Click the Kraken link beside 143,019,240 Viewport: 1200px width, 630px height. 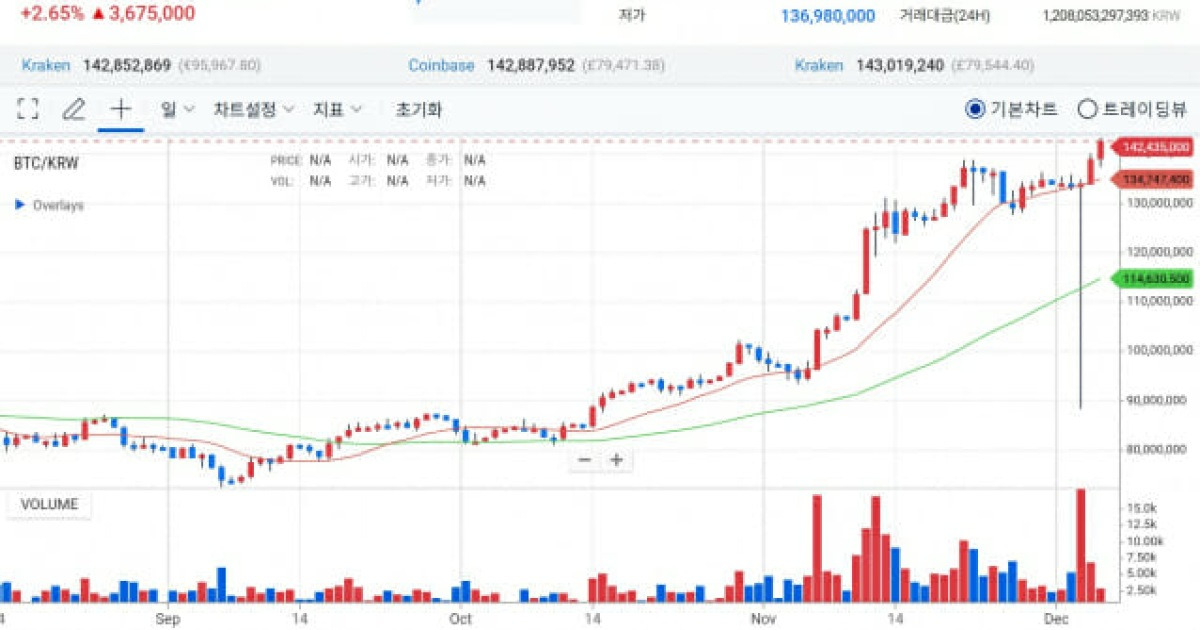819,65
